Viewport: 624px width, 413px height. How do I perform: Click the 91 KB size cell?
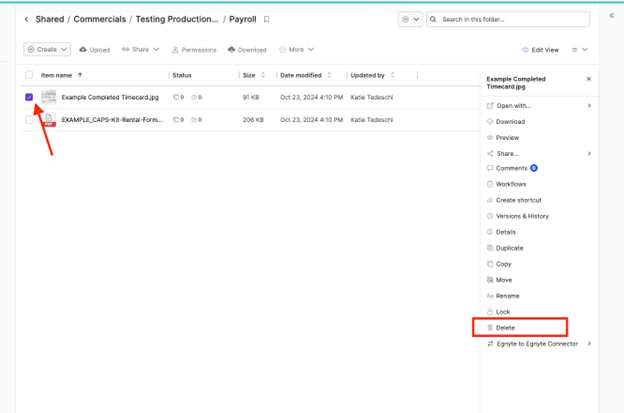(251, 97)
